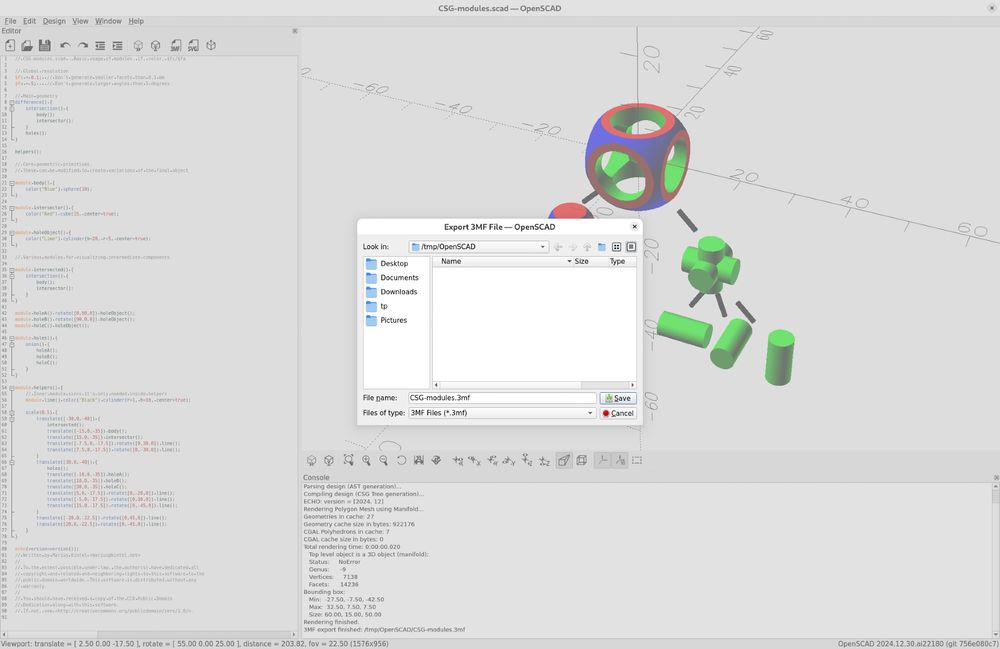Viewport: 1000px width, 649px height.
Task: Toggle Show Scale Markers in viewport toolbar
Action: click(x=620, y=460)
